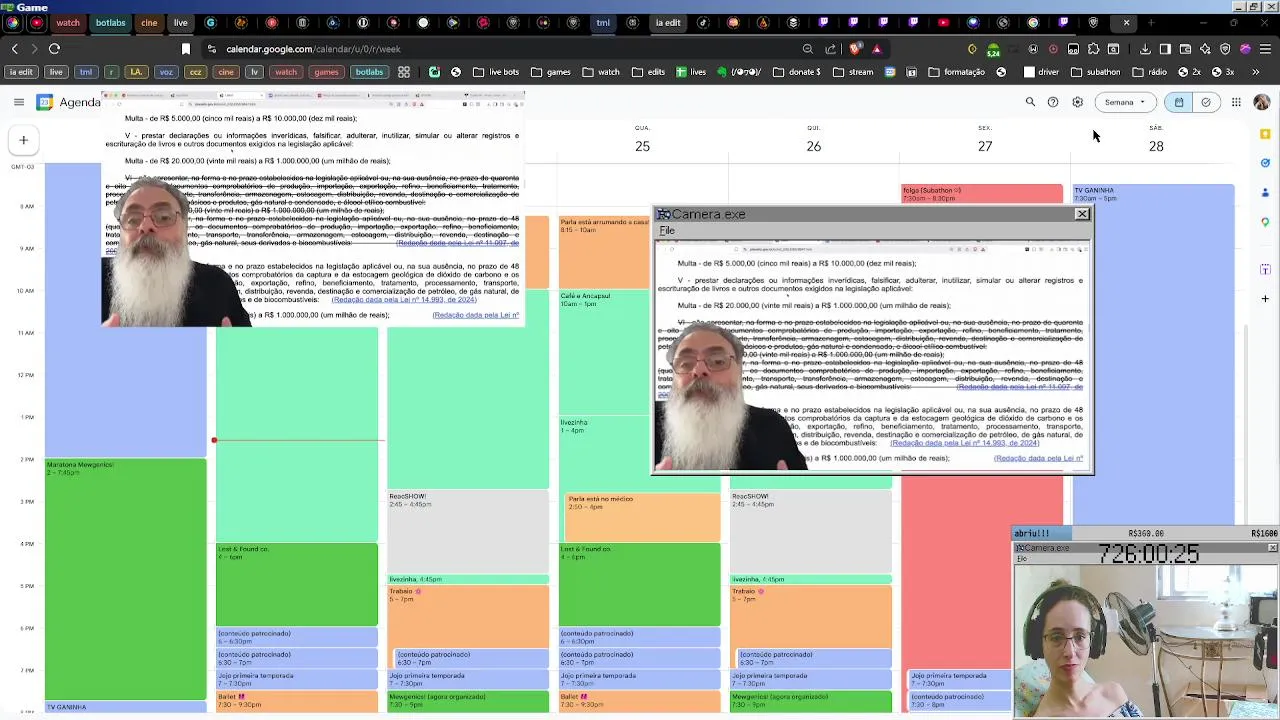Image resolution: width=1280 pixels, height=720 pixels.
Task: Open the calendar settings gear menu
Action: pyautogui.click(x=1077, y=102)
